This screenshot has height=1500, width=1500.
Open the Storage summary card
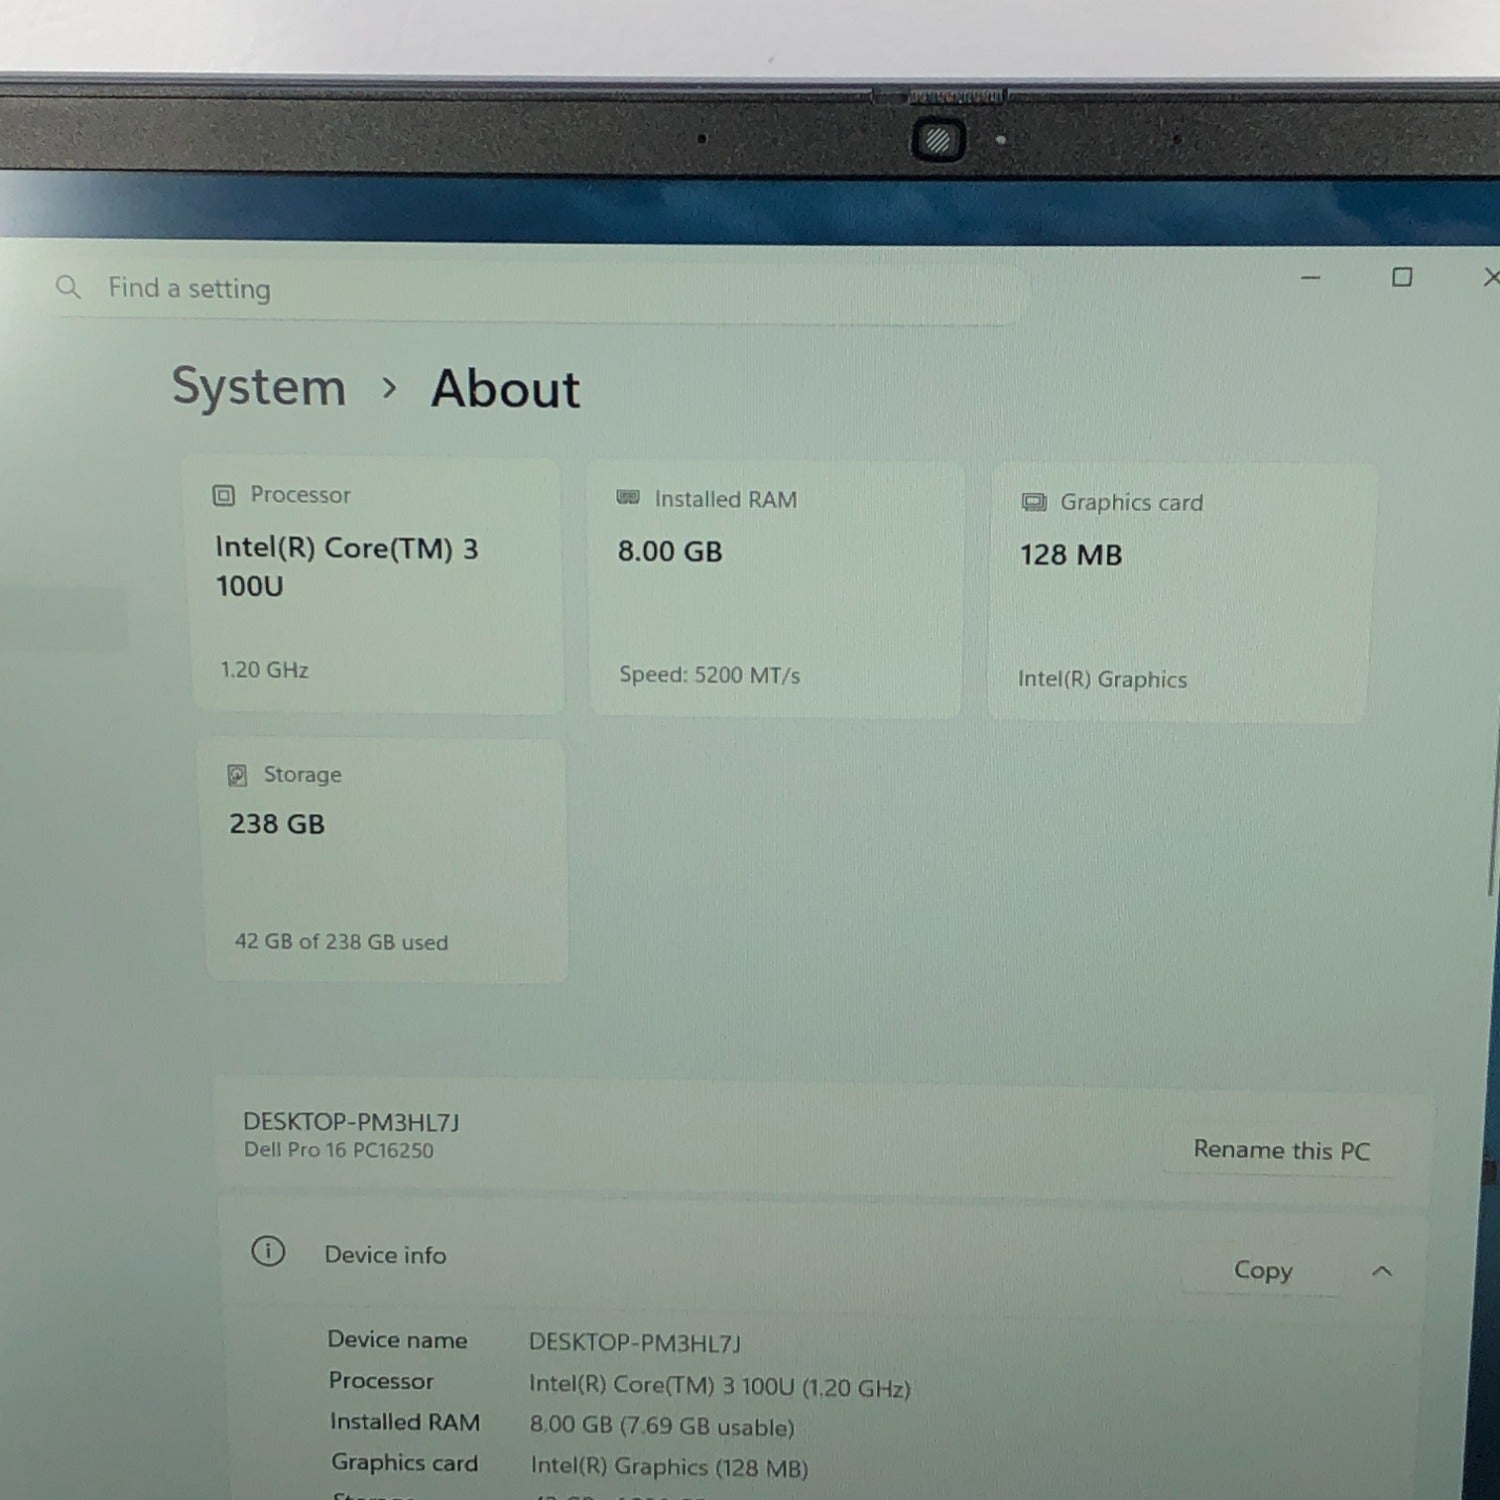pyautogui.click(x=386, y=860)
